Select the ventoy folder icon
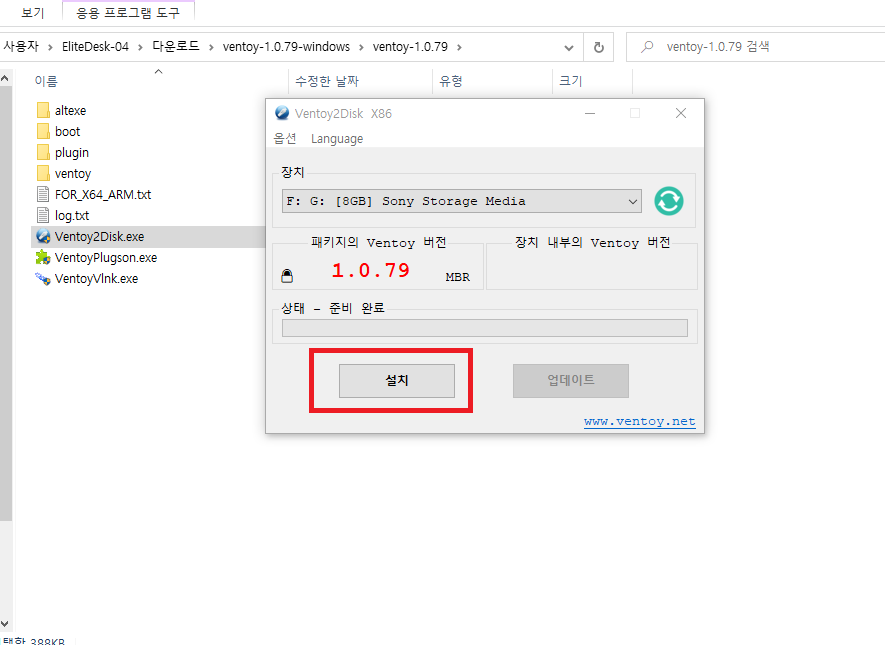This screenshot has height=645, width=885. [x=43, y=173]
